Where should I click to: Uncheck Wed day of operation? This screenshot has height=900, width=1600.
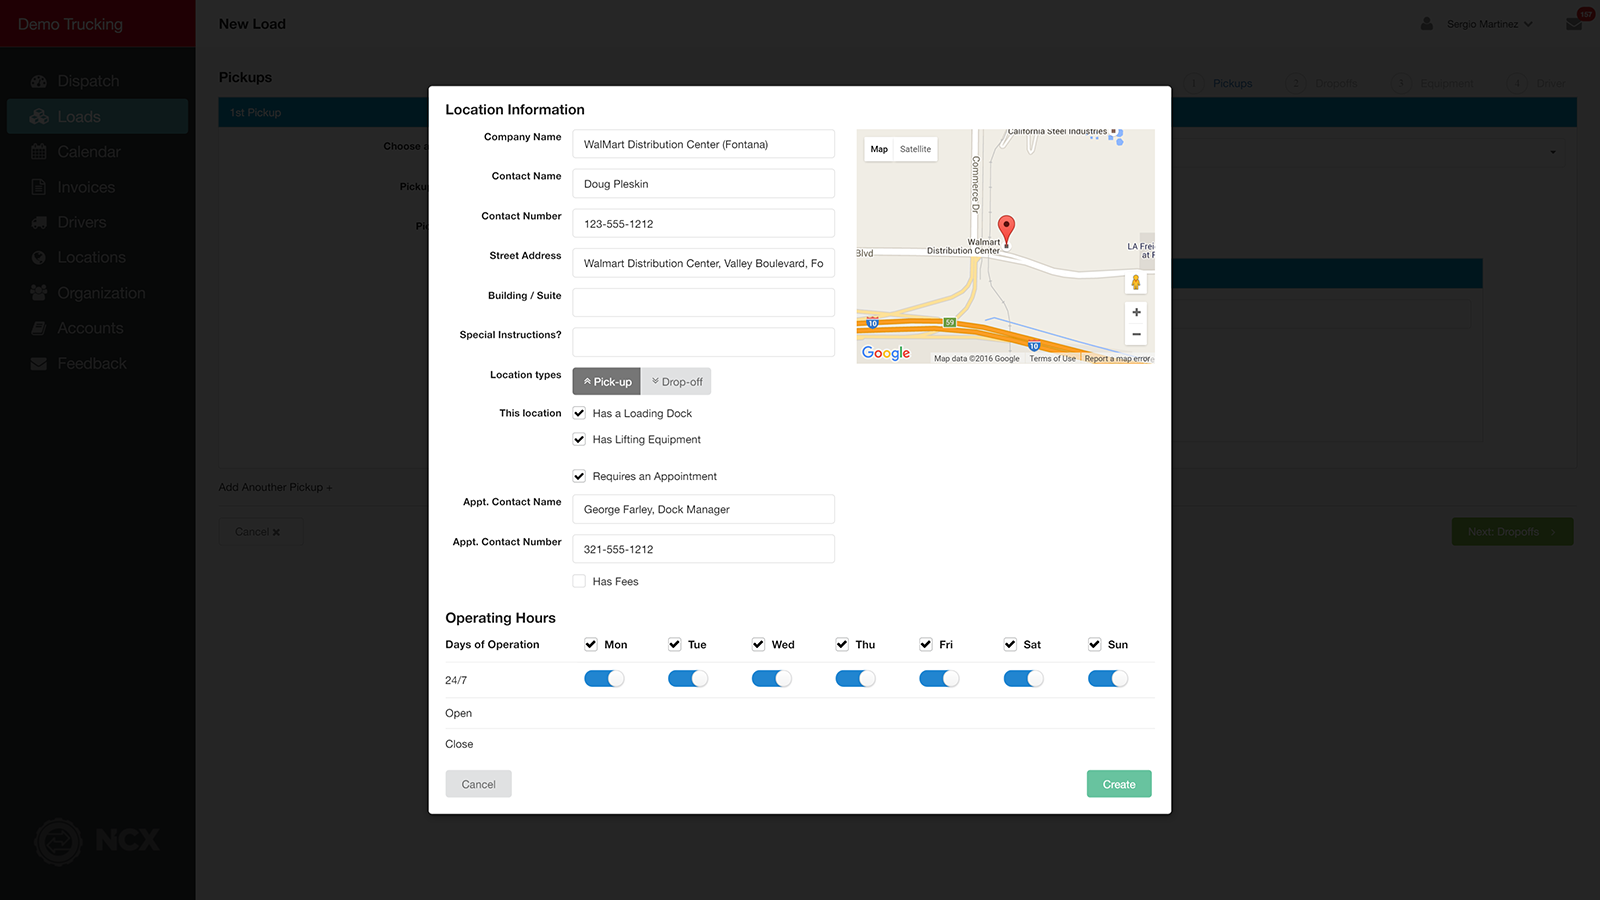click(x=759, y=645)
